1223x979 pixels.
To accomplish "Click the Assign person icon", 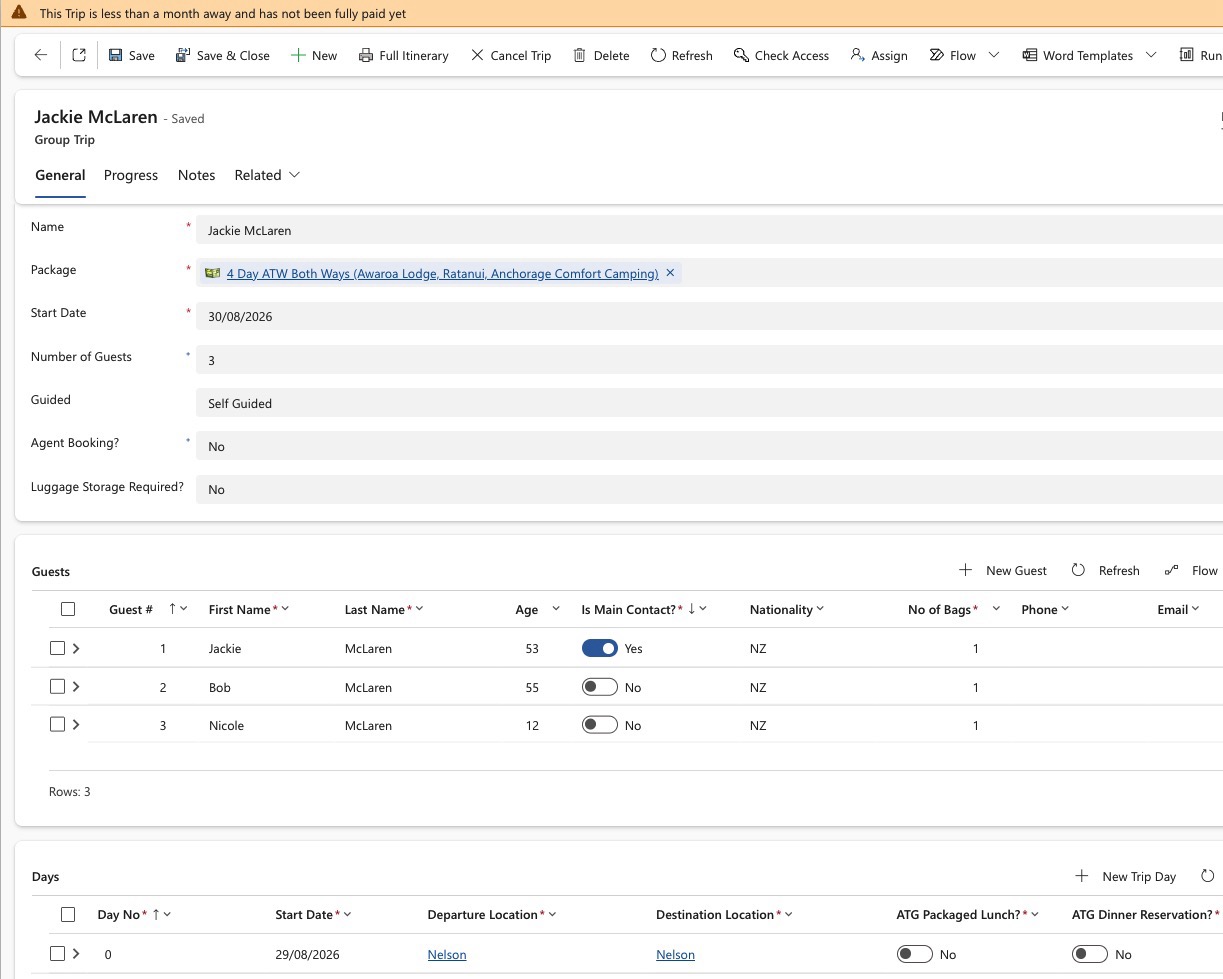I will coord(857,55).
